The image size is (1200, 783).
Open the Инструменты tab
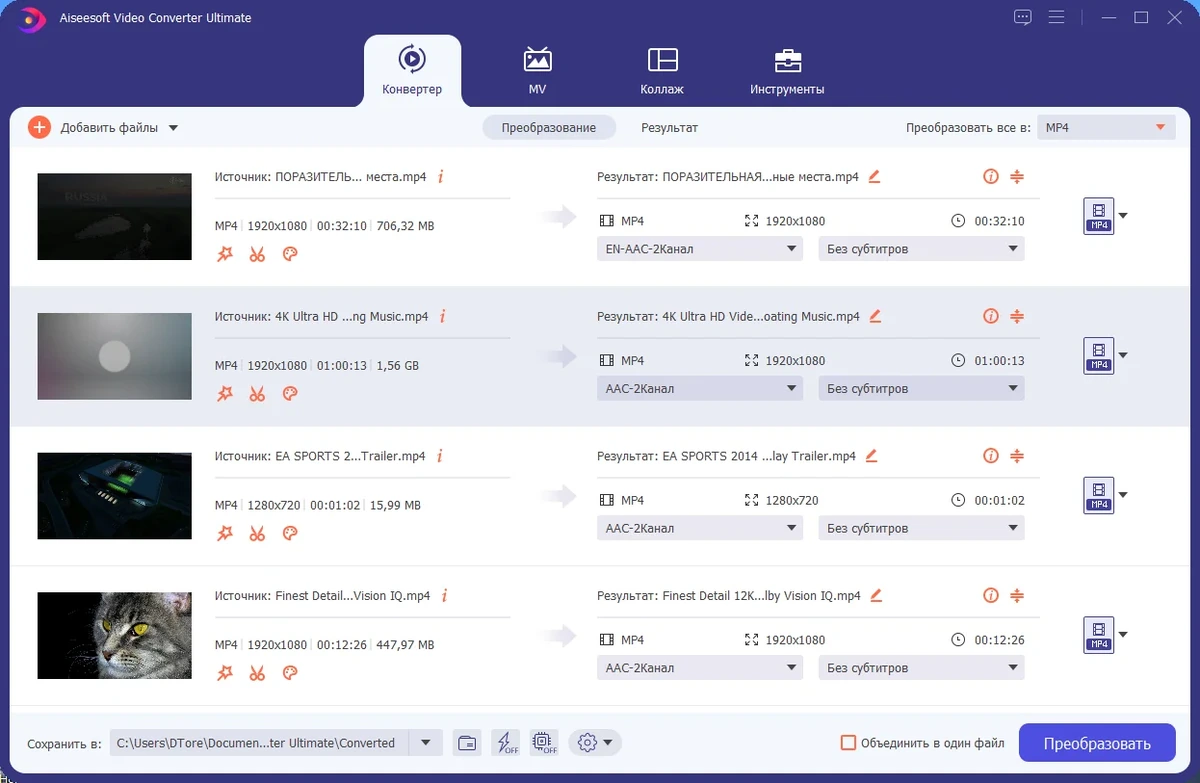click(787, 71)
